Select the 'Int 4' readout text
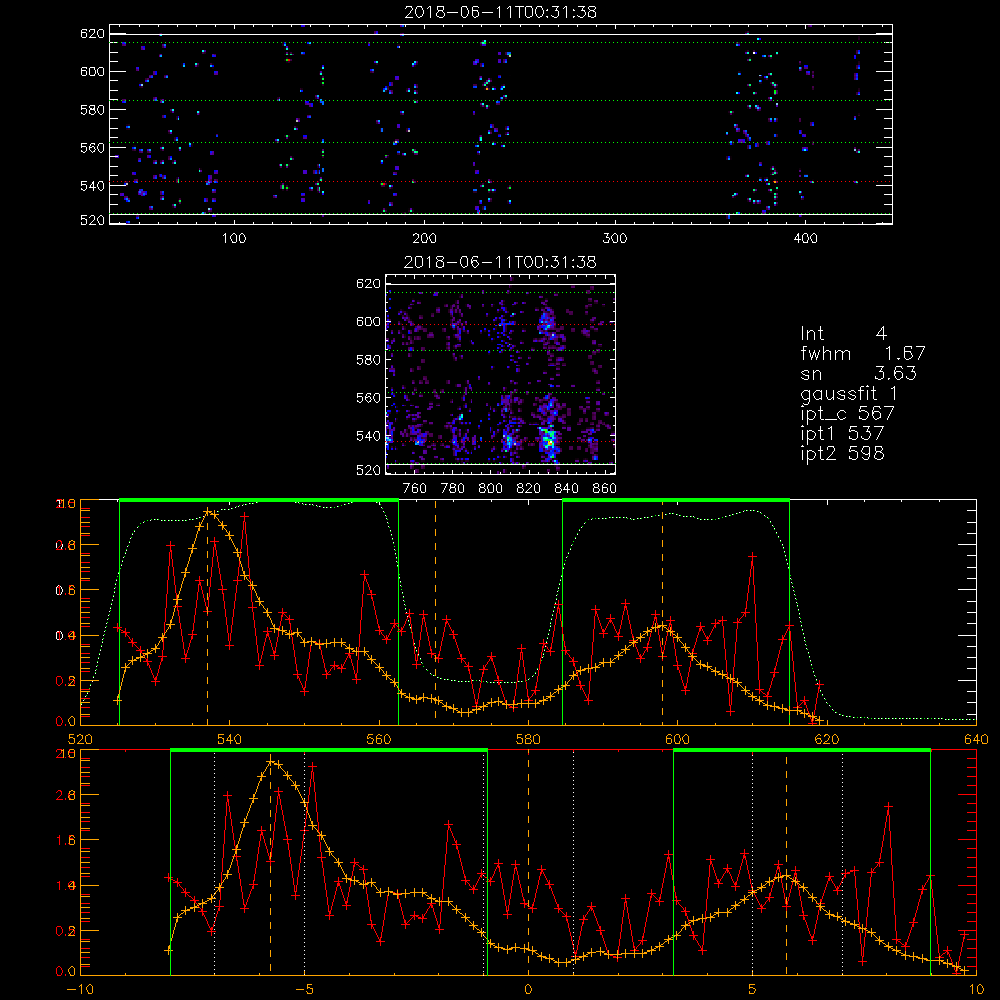 [x=843, y=334]
